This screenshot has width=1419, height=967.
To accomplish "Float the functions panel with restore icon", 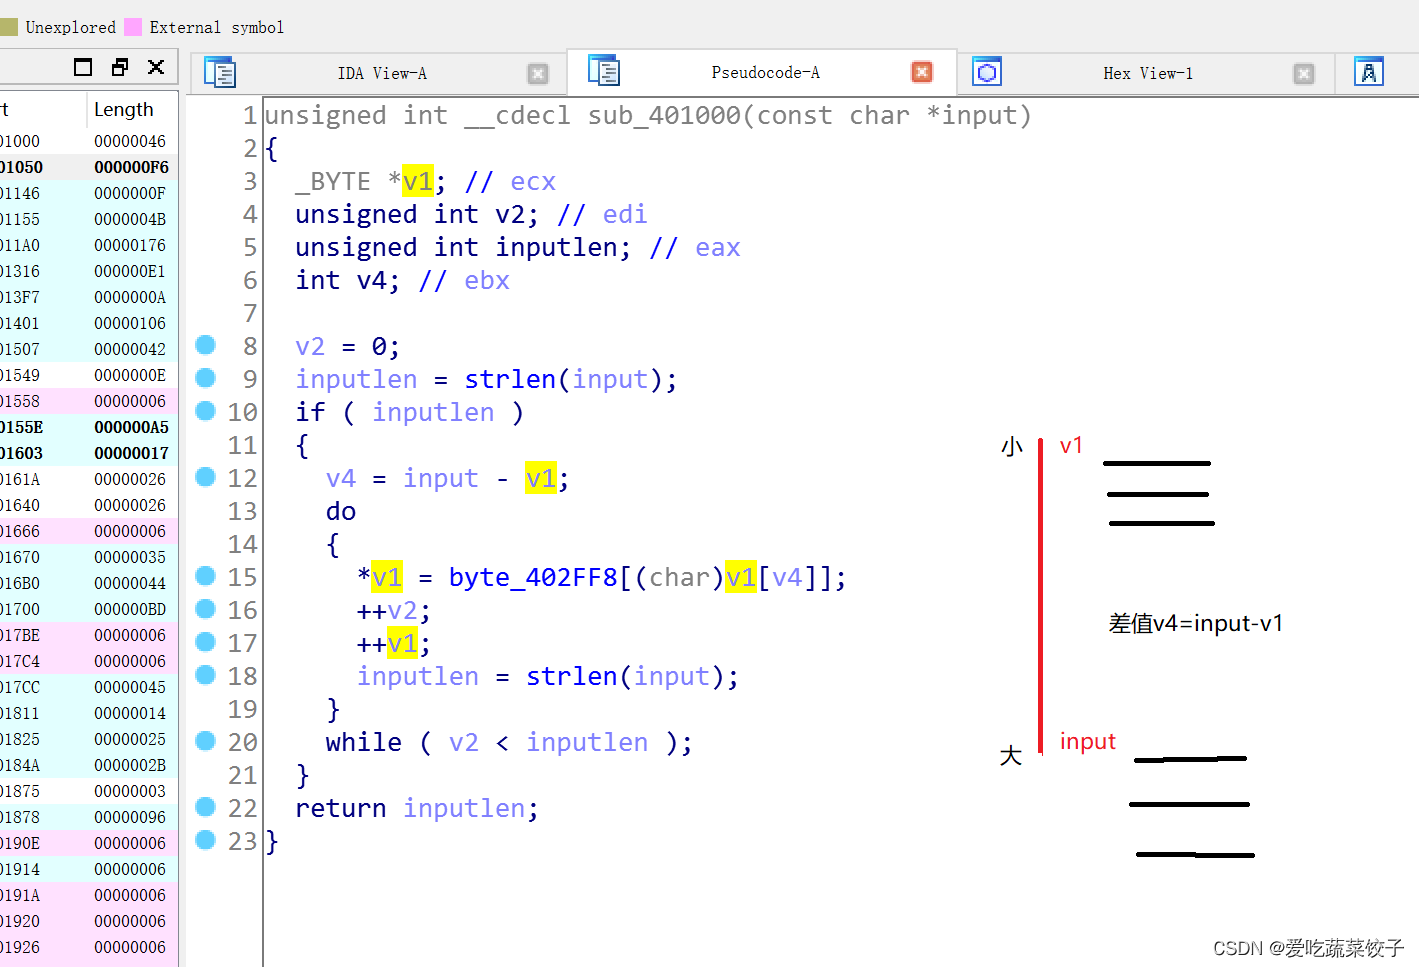I will click(x=120, y=67).
